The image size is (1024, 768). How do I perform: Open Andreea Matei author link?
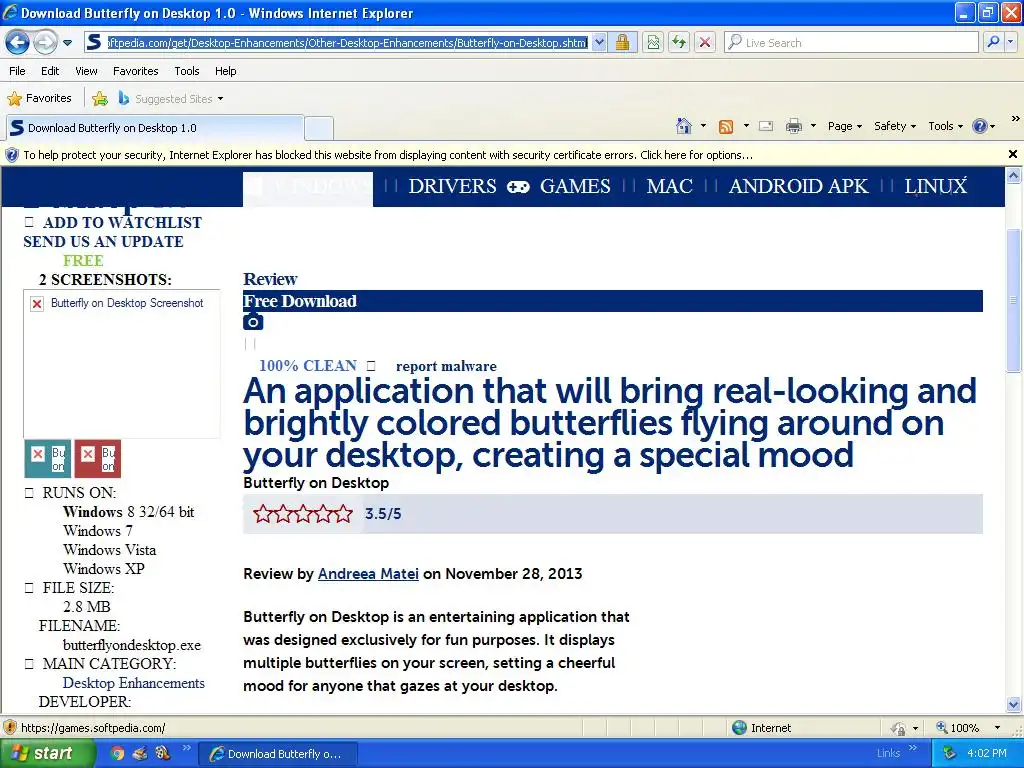click(368, 574)
